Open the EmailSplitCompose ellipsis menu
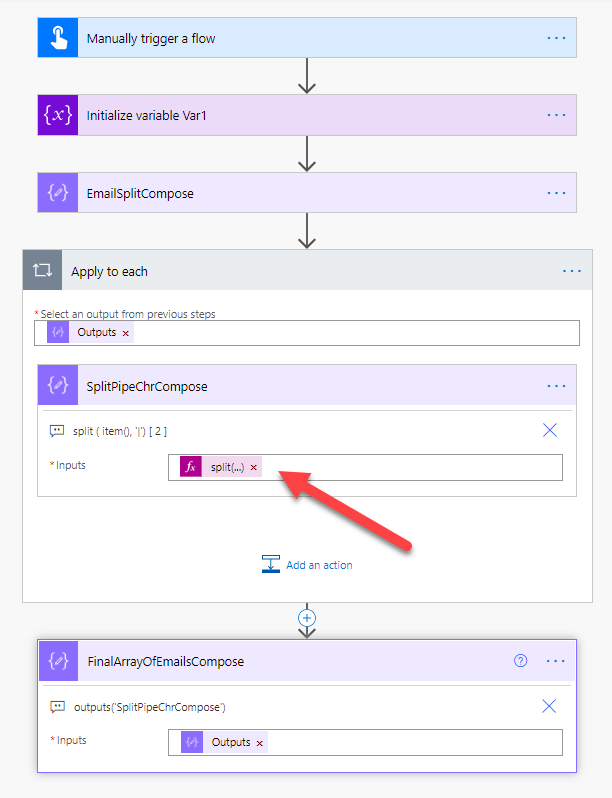The height and width of the screenshot is (798, 612). pyautogui.click(x=556, y=193)
